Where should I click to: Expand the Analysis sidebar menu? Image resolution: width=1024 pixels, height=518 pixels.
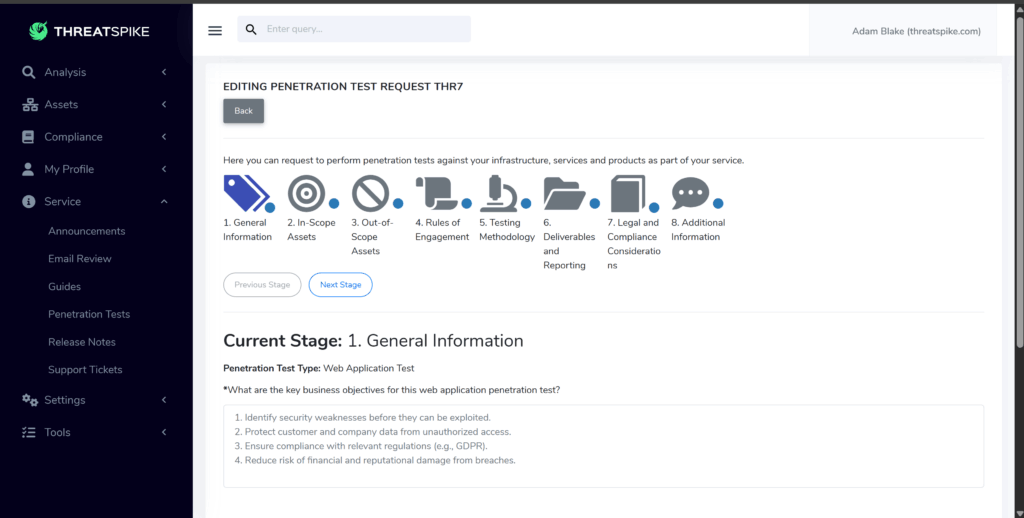point(95,72)
